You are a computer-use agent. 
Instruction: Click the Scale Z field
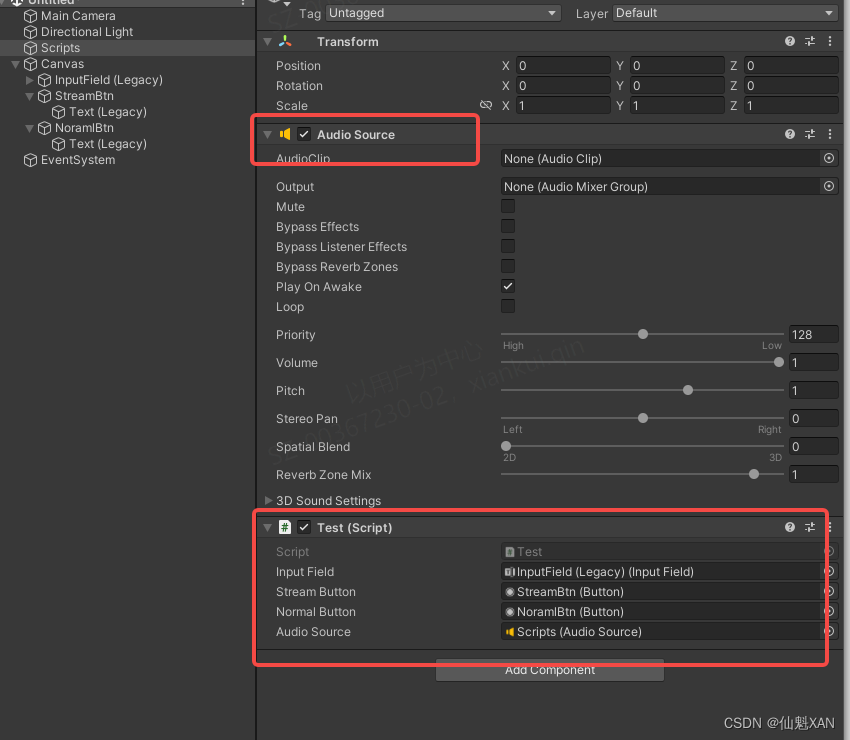[x=791, y=106]
